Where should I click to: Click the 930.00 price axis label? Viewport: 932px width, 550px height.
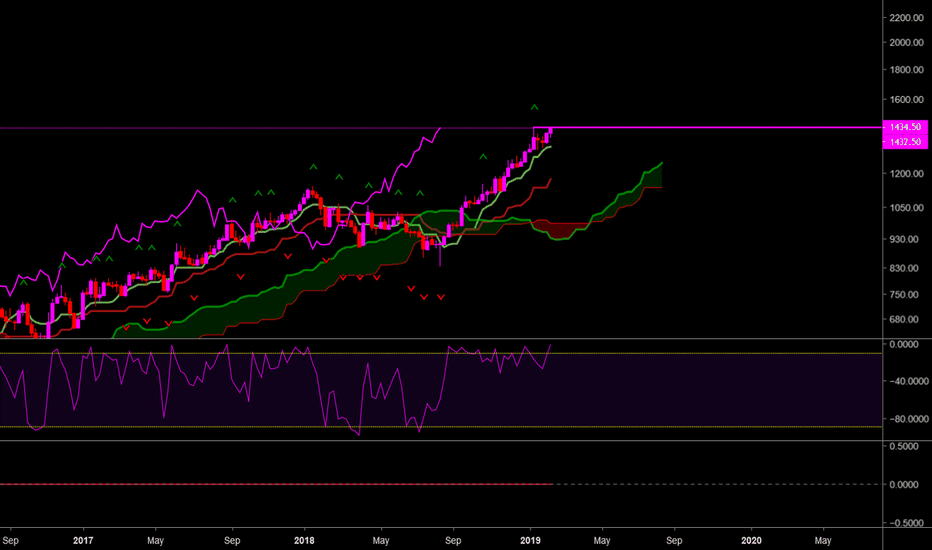point(904,239)
